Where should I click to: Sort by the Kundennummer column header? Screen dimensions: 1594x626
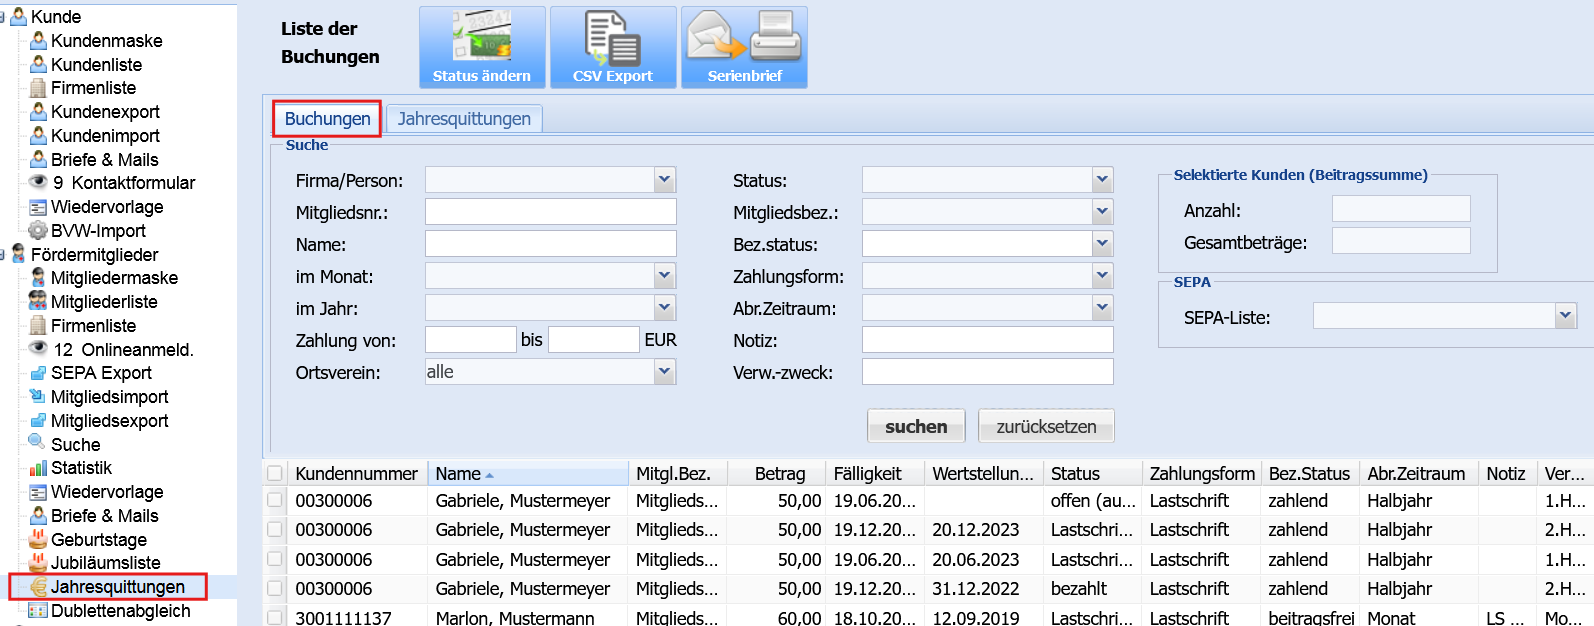357,473
